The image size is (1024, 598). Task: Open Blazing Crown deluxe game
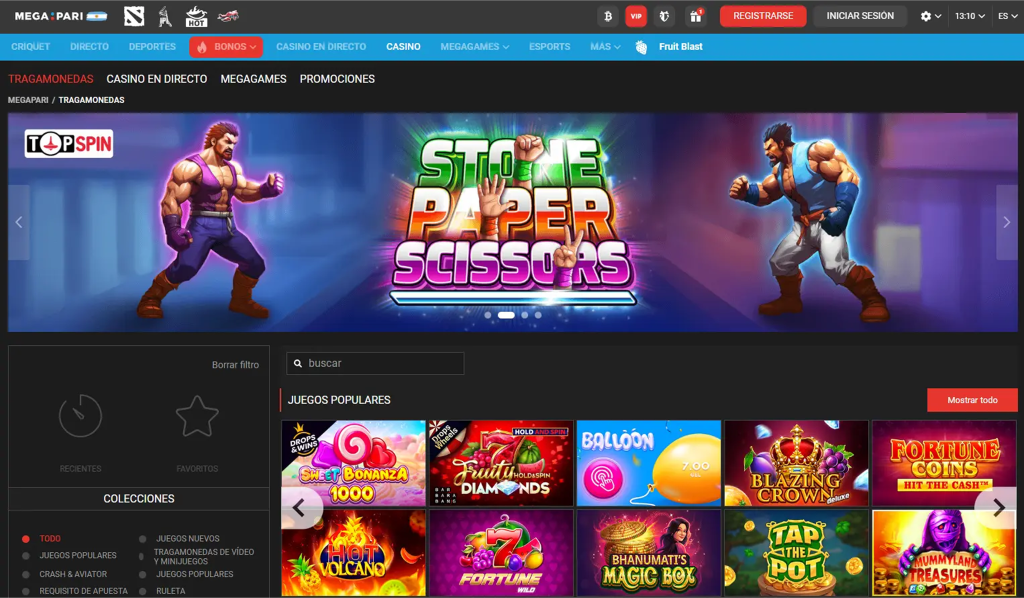[x=796, y=464]
